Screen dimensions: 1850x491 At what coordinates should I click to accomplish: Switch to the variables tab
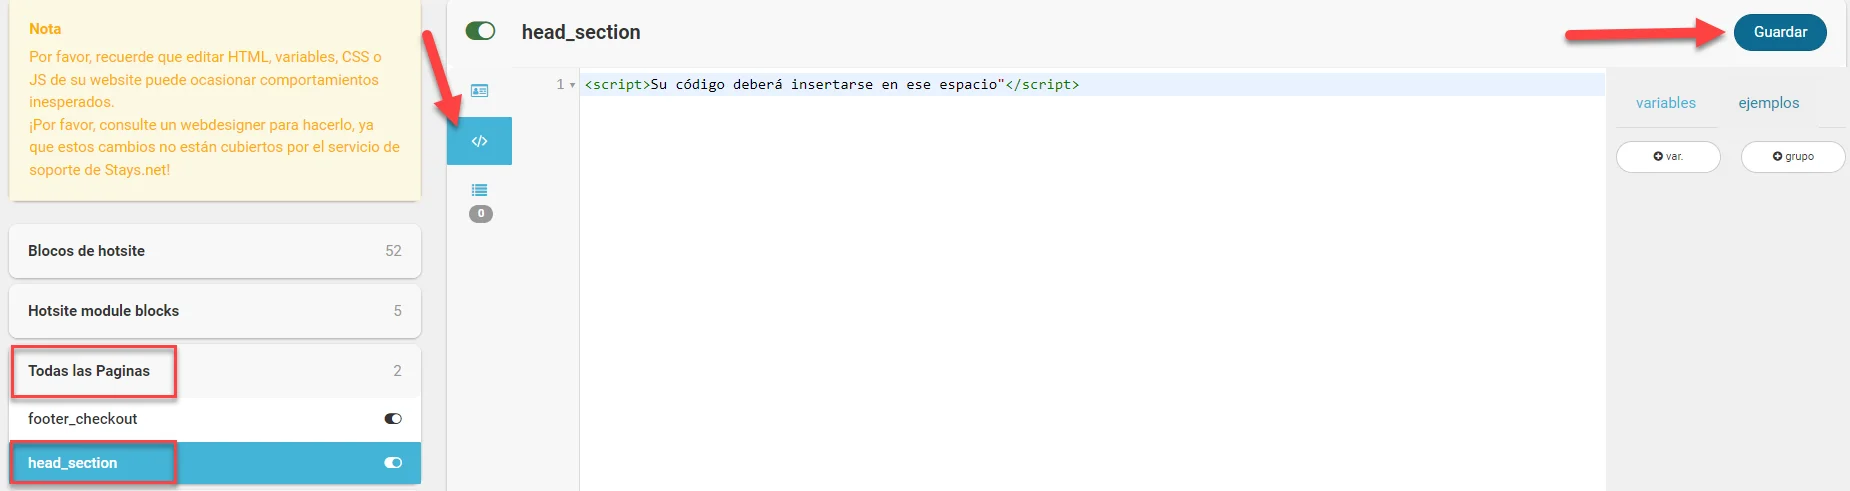click(x=1666, y=103)
